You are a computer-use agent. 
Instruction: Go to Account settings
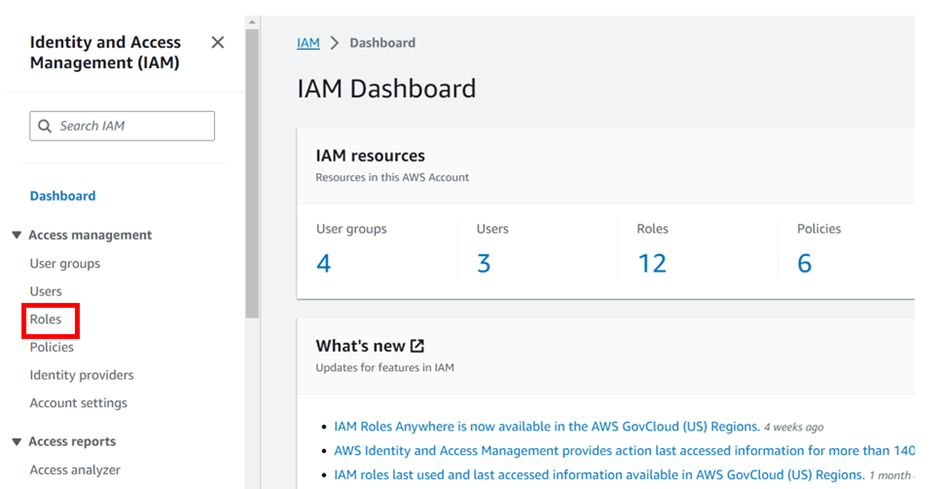[x=79, y=403]
